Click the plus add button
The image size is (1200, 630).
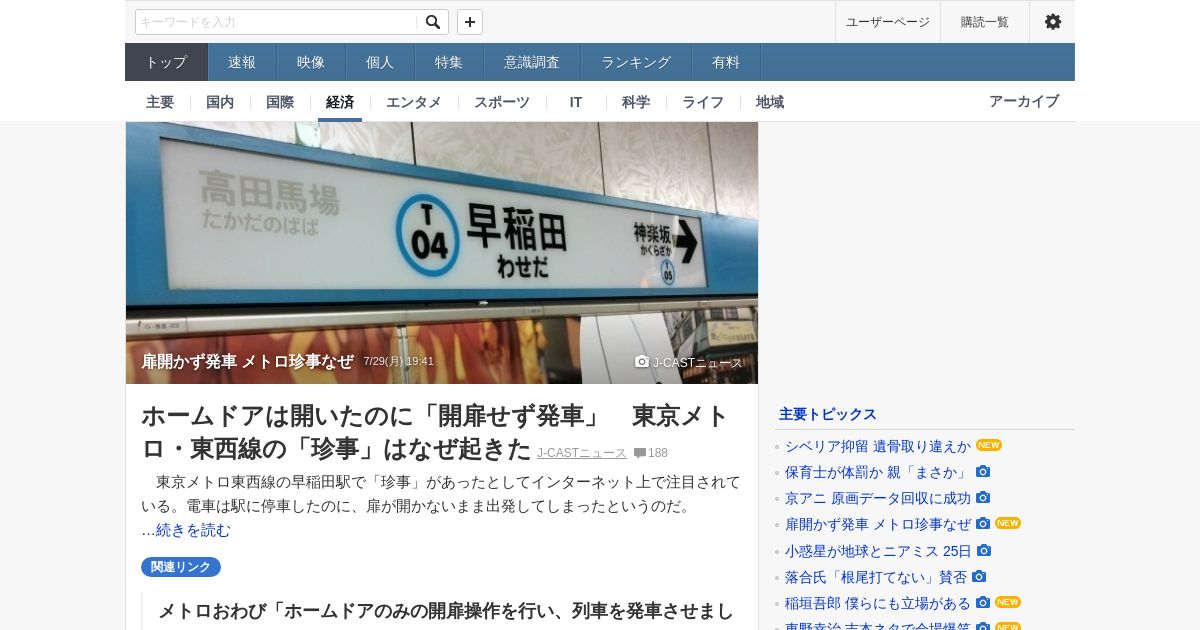tap(470, 22)
